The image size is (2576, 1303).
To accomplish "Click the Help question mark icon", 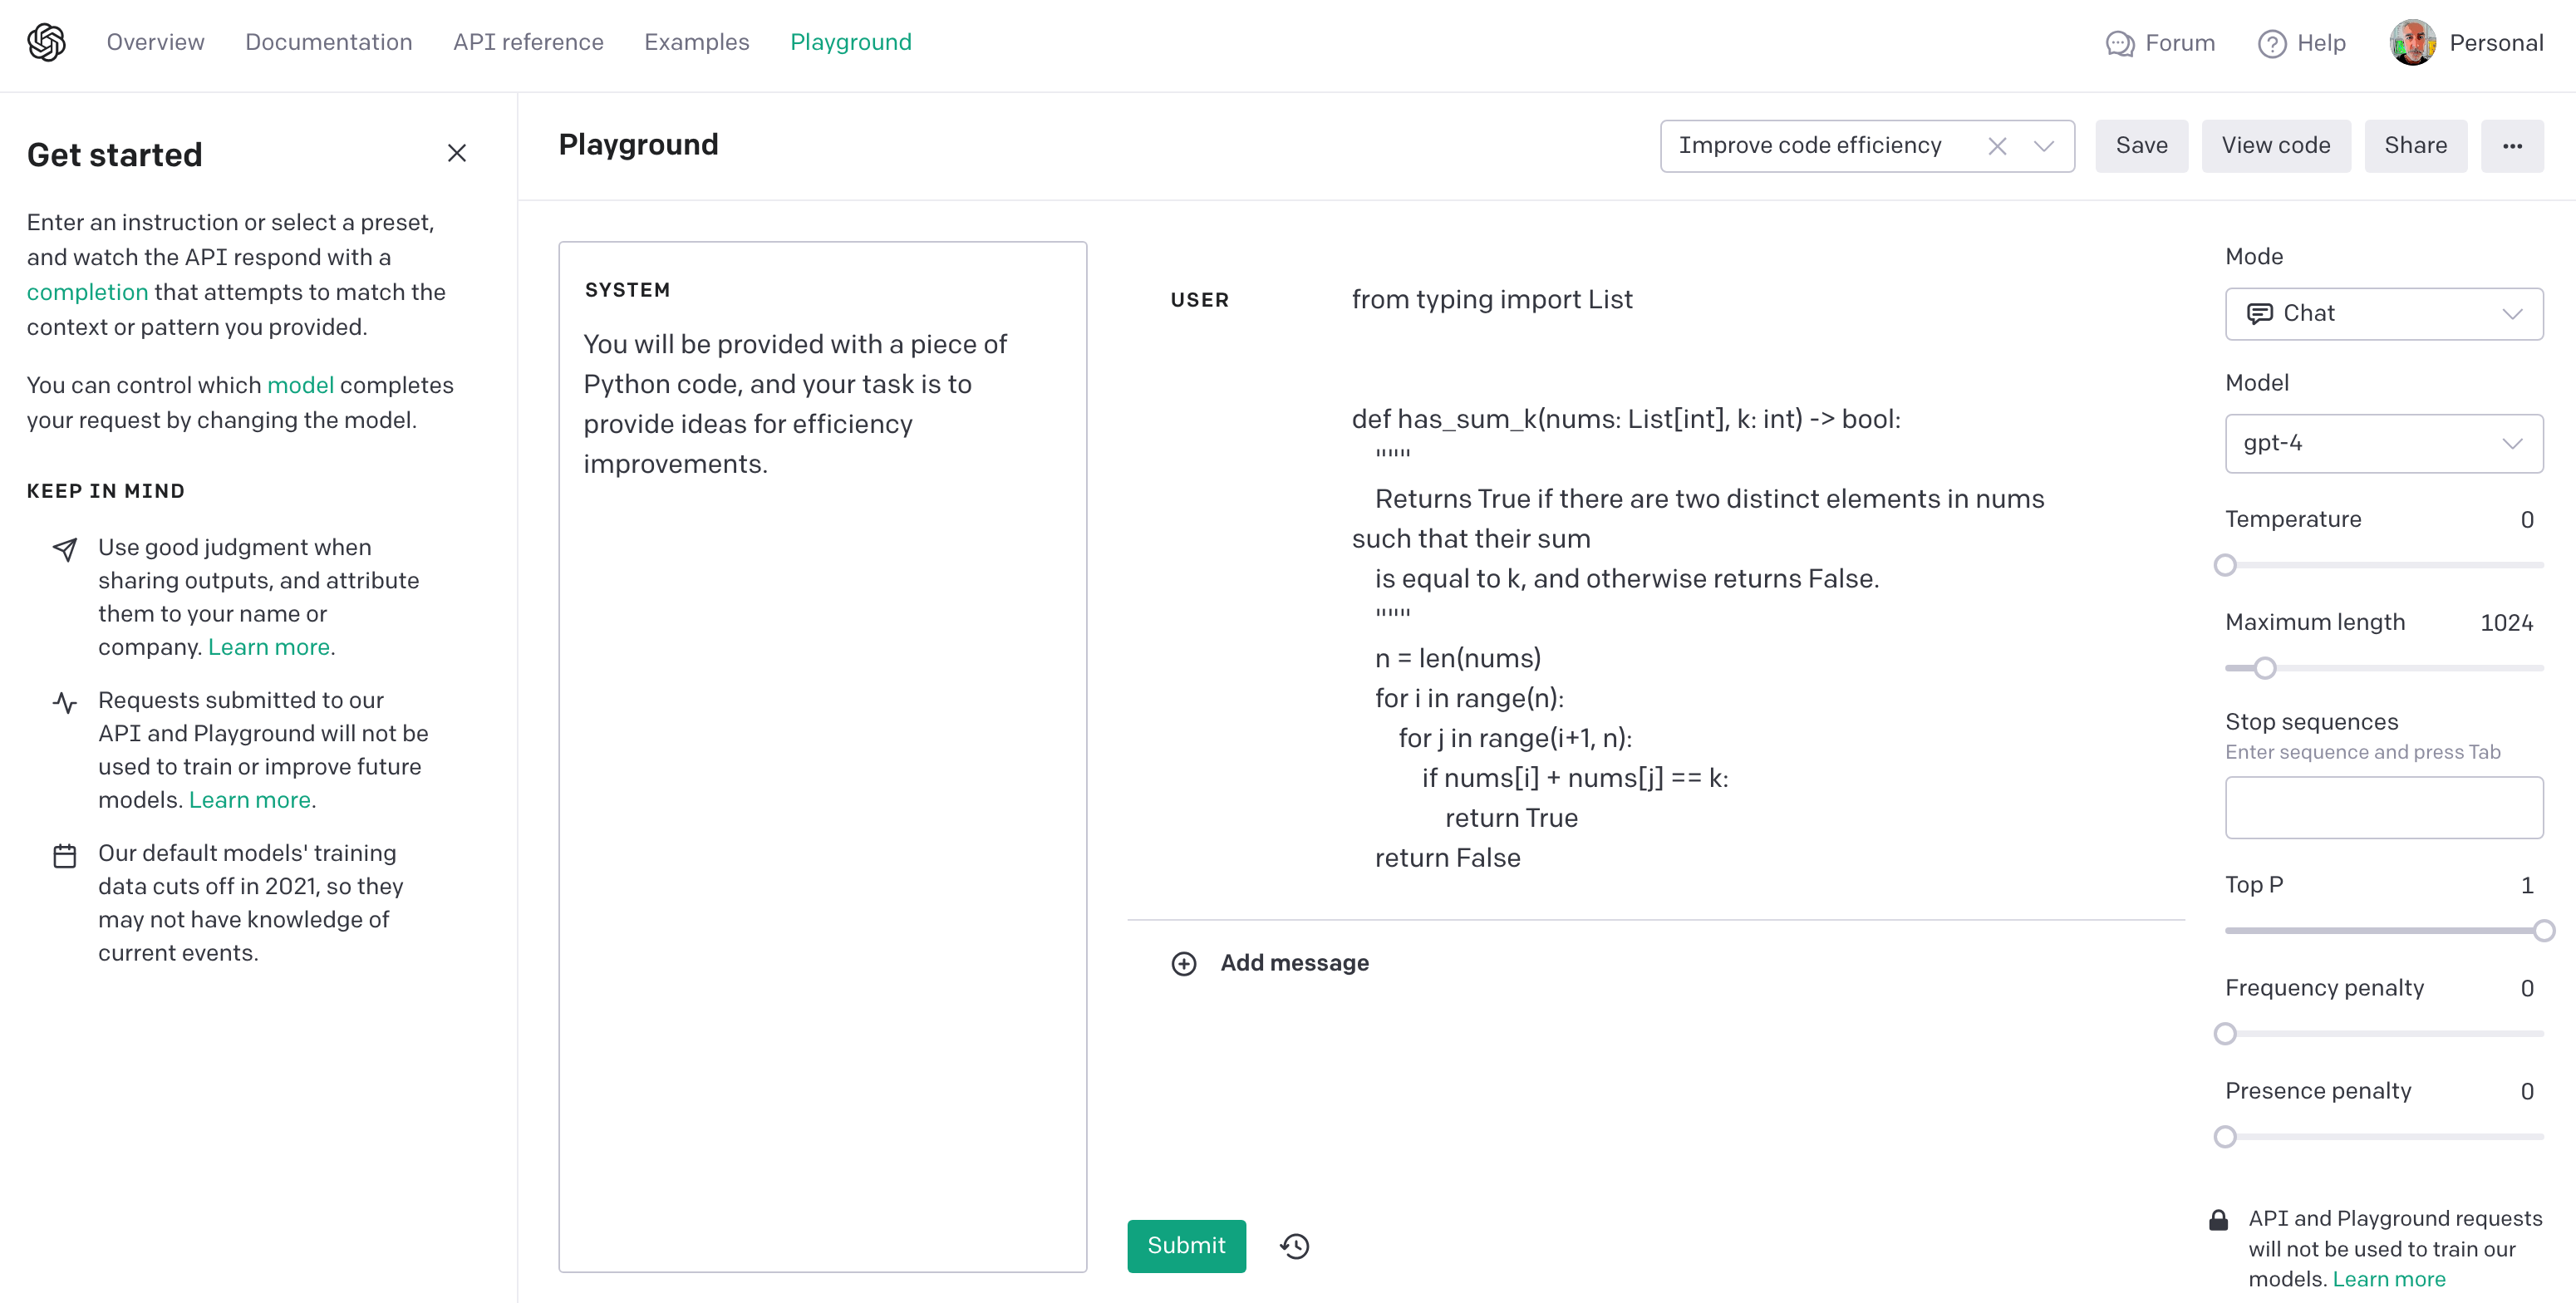I will pyautogui.click(x=2272, y=43).
